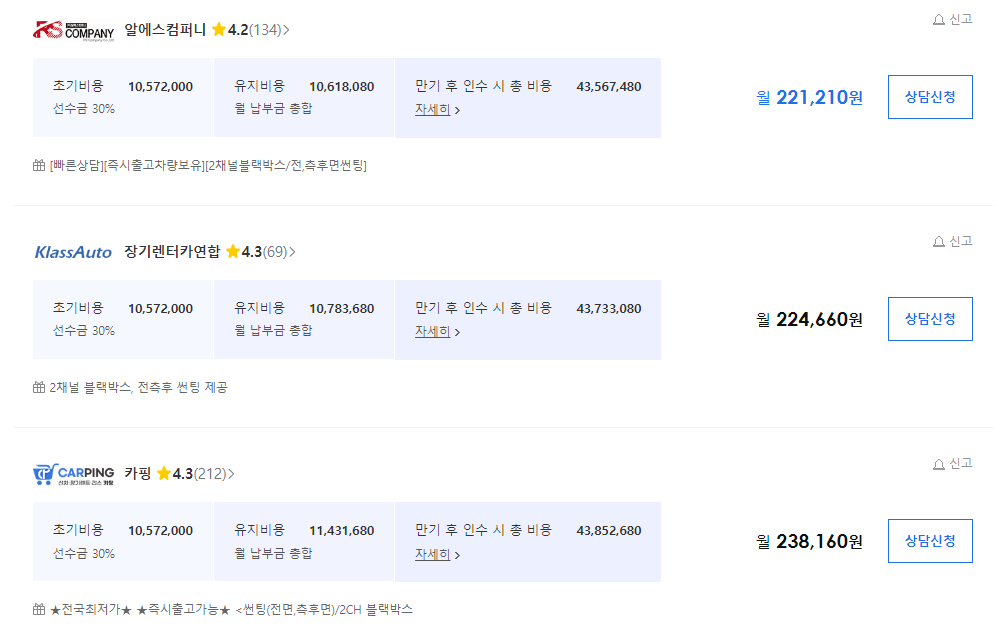Viewport: 1004px width, 639px height.
Task: Click the 월 221,210원 monthly price
Action: click(x=810, y=98)
